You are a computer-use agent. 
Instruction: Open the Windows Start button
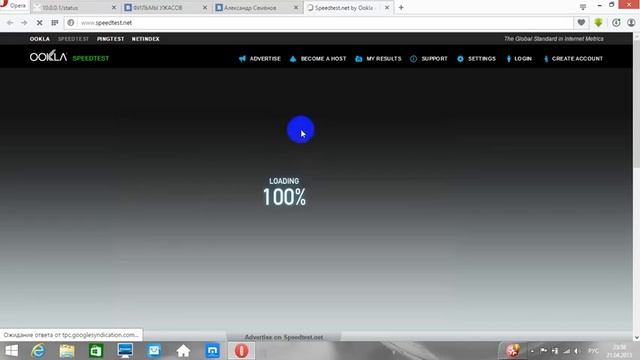pyautogui.click(x=11, y=351)
